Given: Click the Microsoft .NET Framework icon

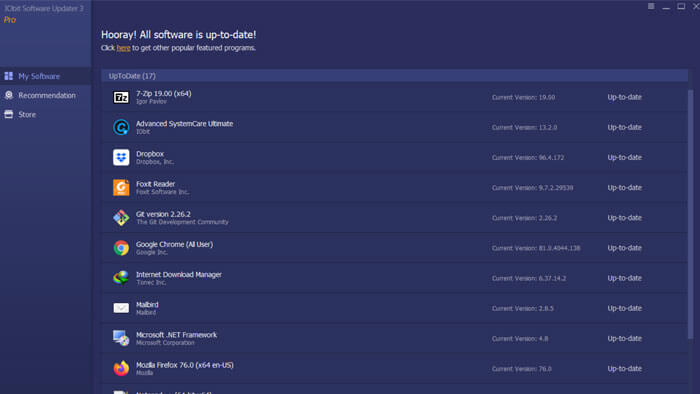Looking at the screenshot, I should point(121,338).
